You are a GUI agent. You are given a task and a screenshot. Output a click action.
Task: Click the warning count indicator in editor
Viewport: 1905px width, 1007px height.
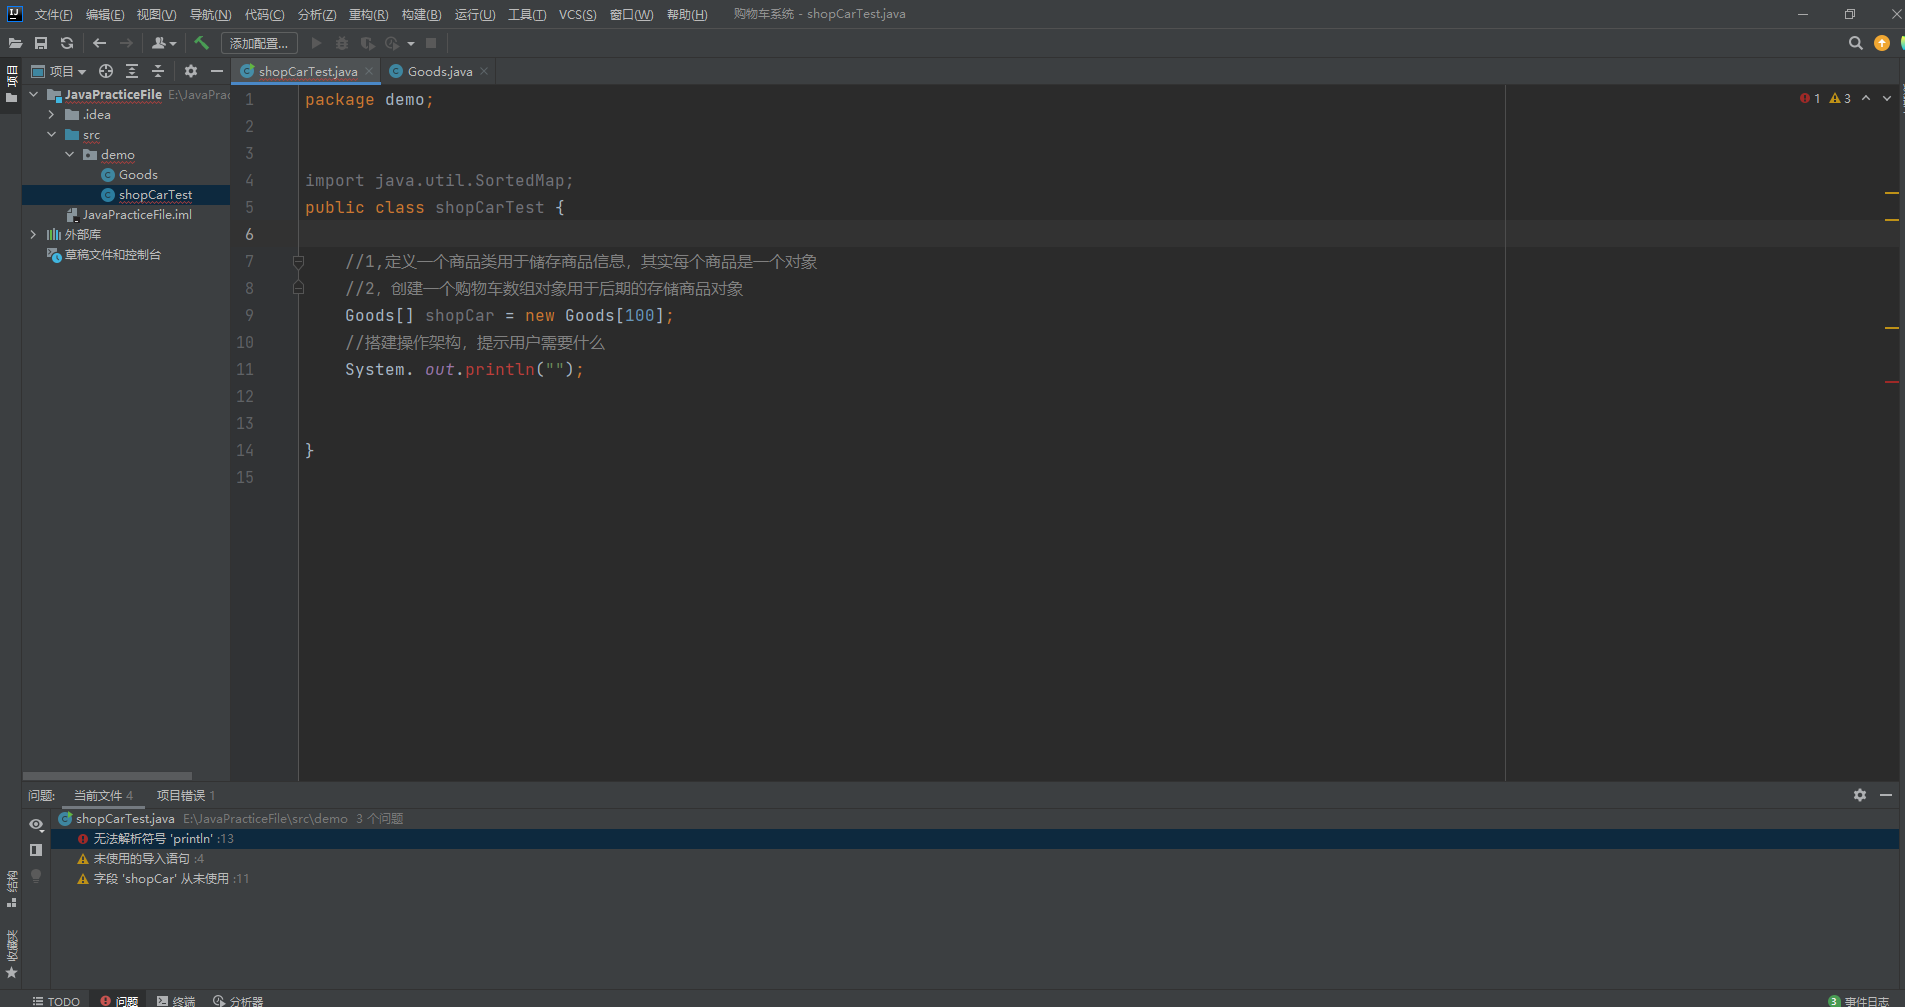point(1840,98)
